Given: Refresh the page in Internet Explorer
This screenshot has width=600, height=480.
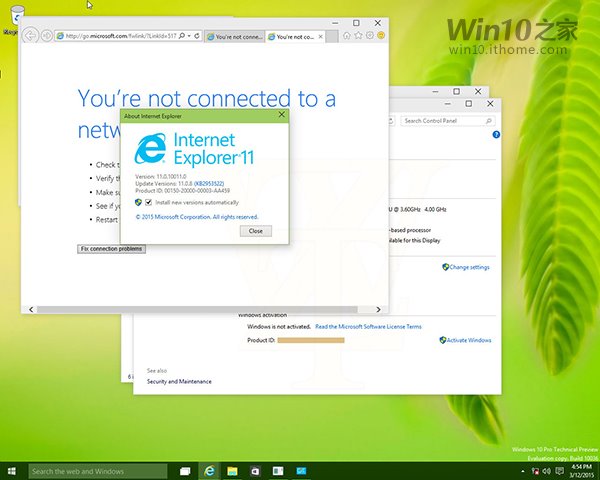Looking at the screenshot, I should coord(197,36).
